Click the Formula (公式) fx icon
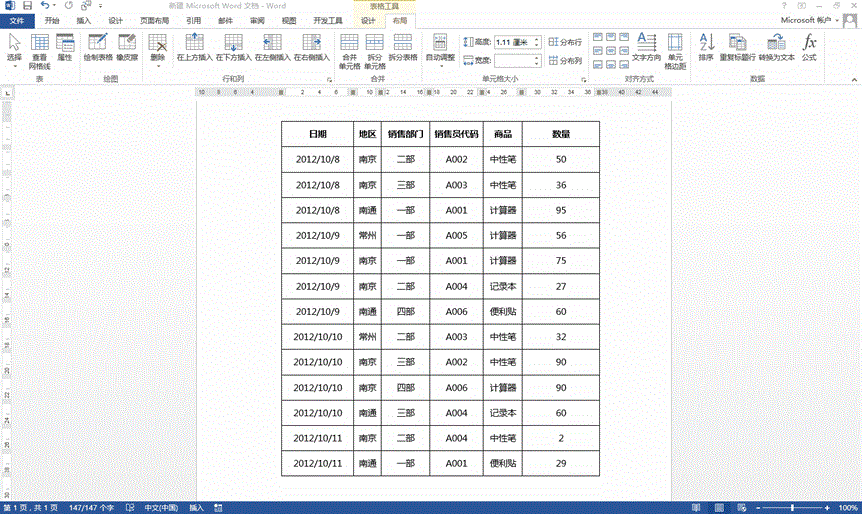 pos(810,46)
